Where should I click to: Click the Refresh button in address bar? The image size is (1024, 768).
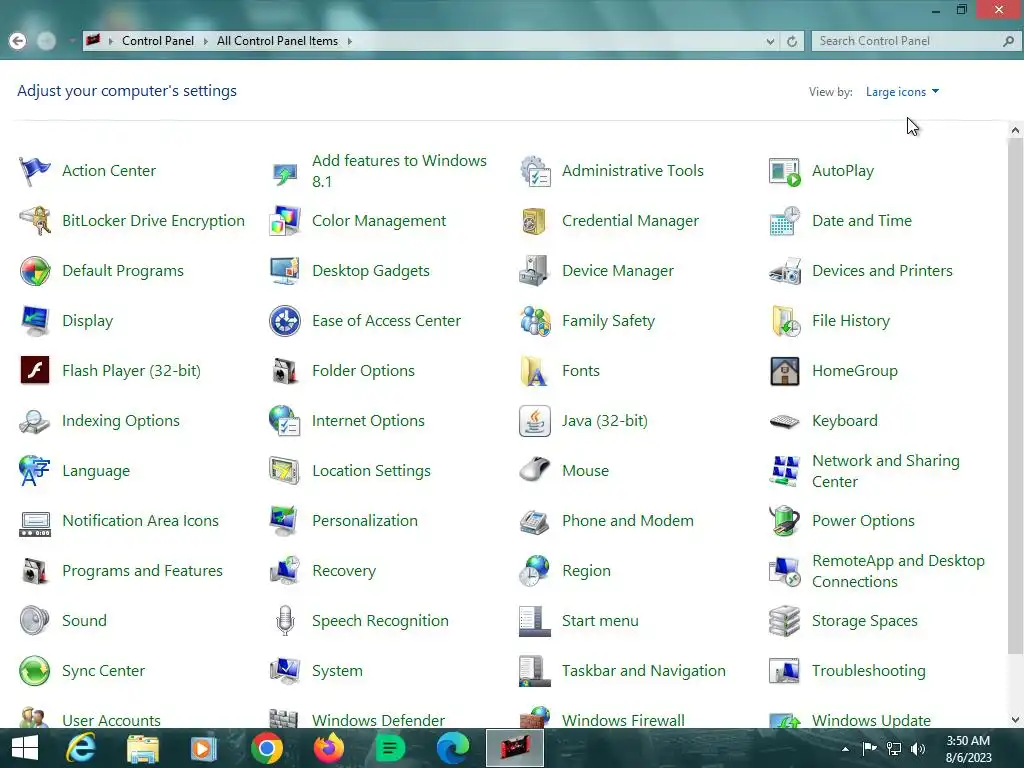pos(792,41)
